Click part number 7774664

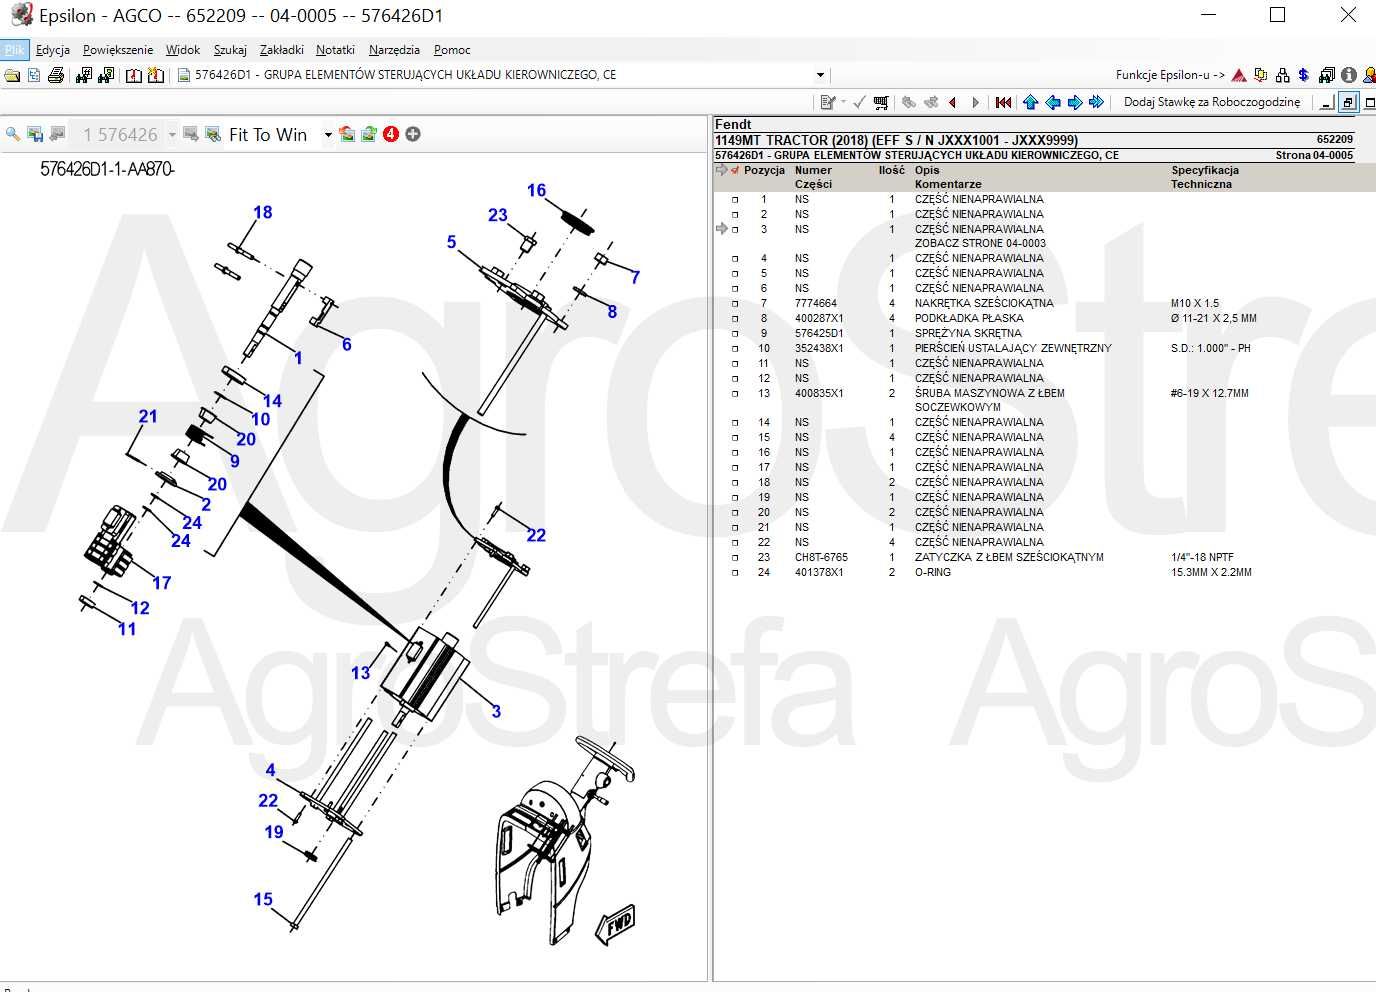816,304
